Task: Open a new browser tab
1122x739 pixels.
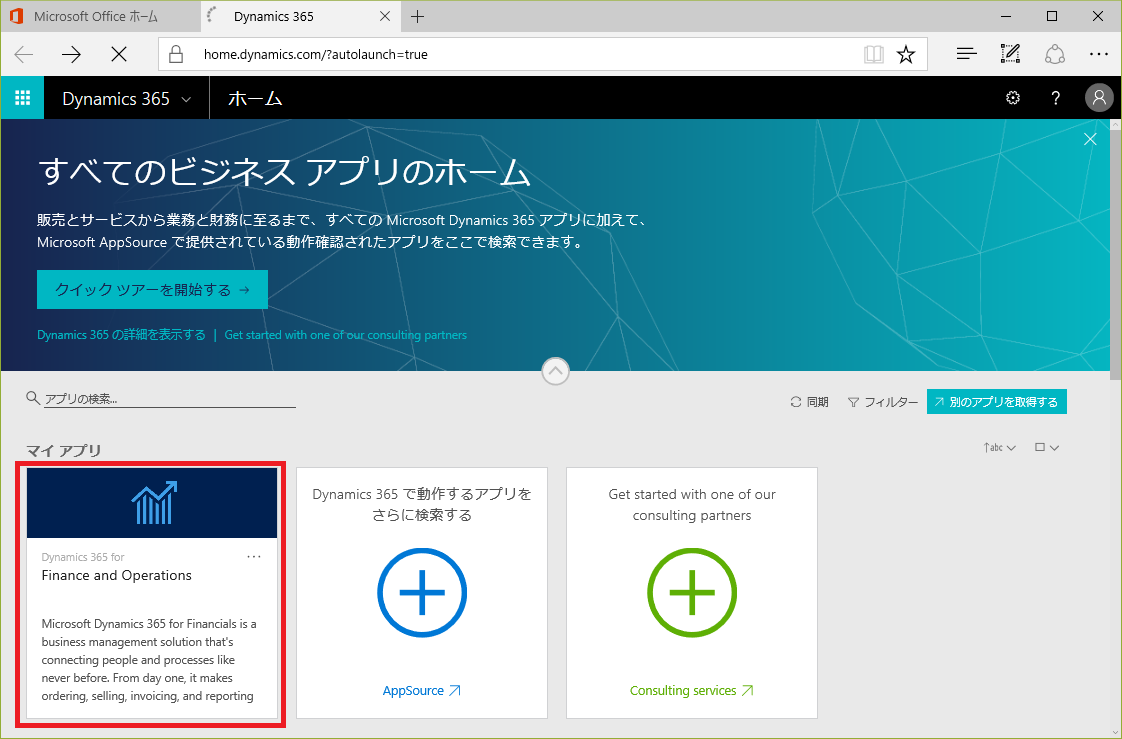Action: (418, 16)
